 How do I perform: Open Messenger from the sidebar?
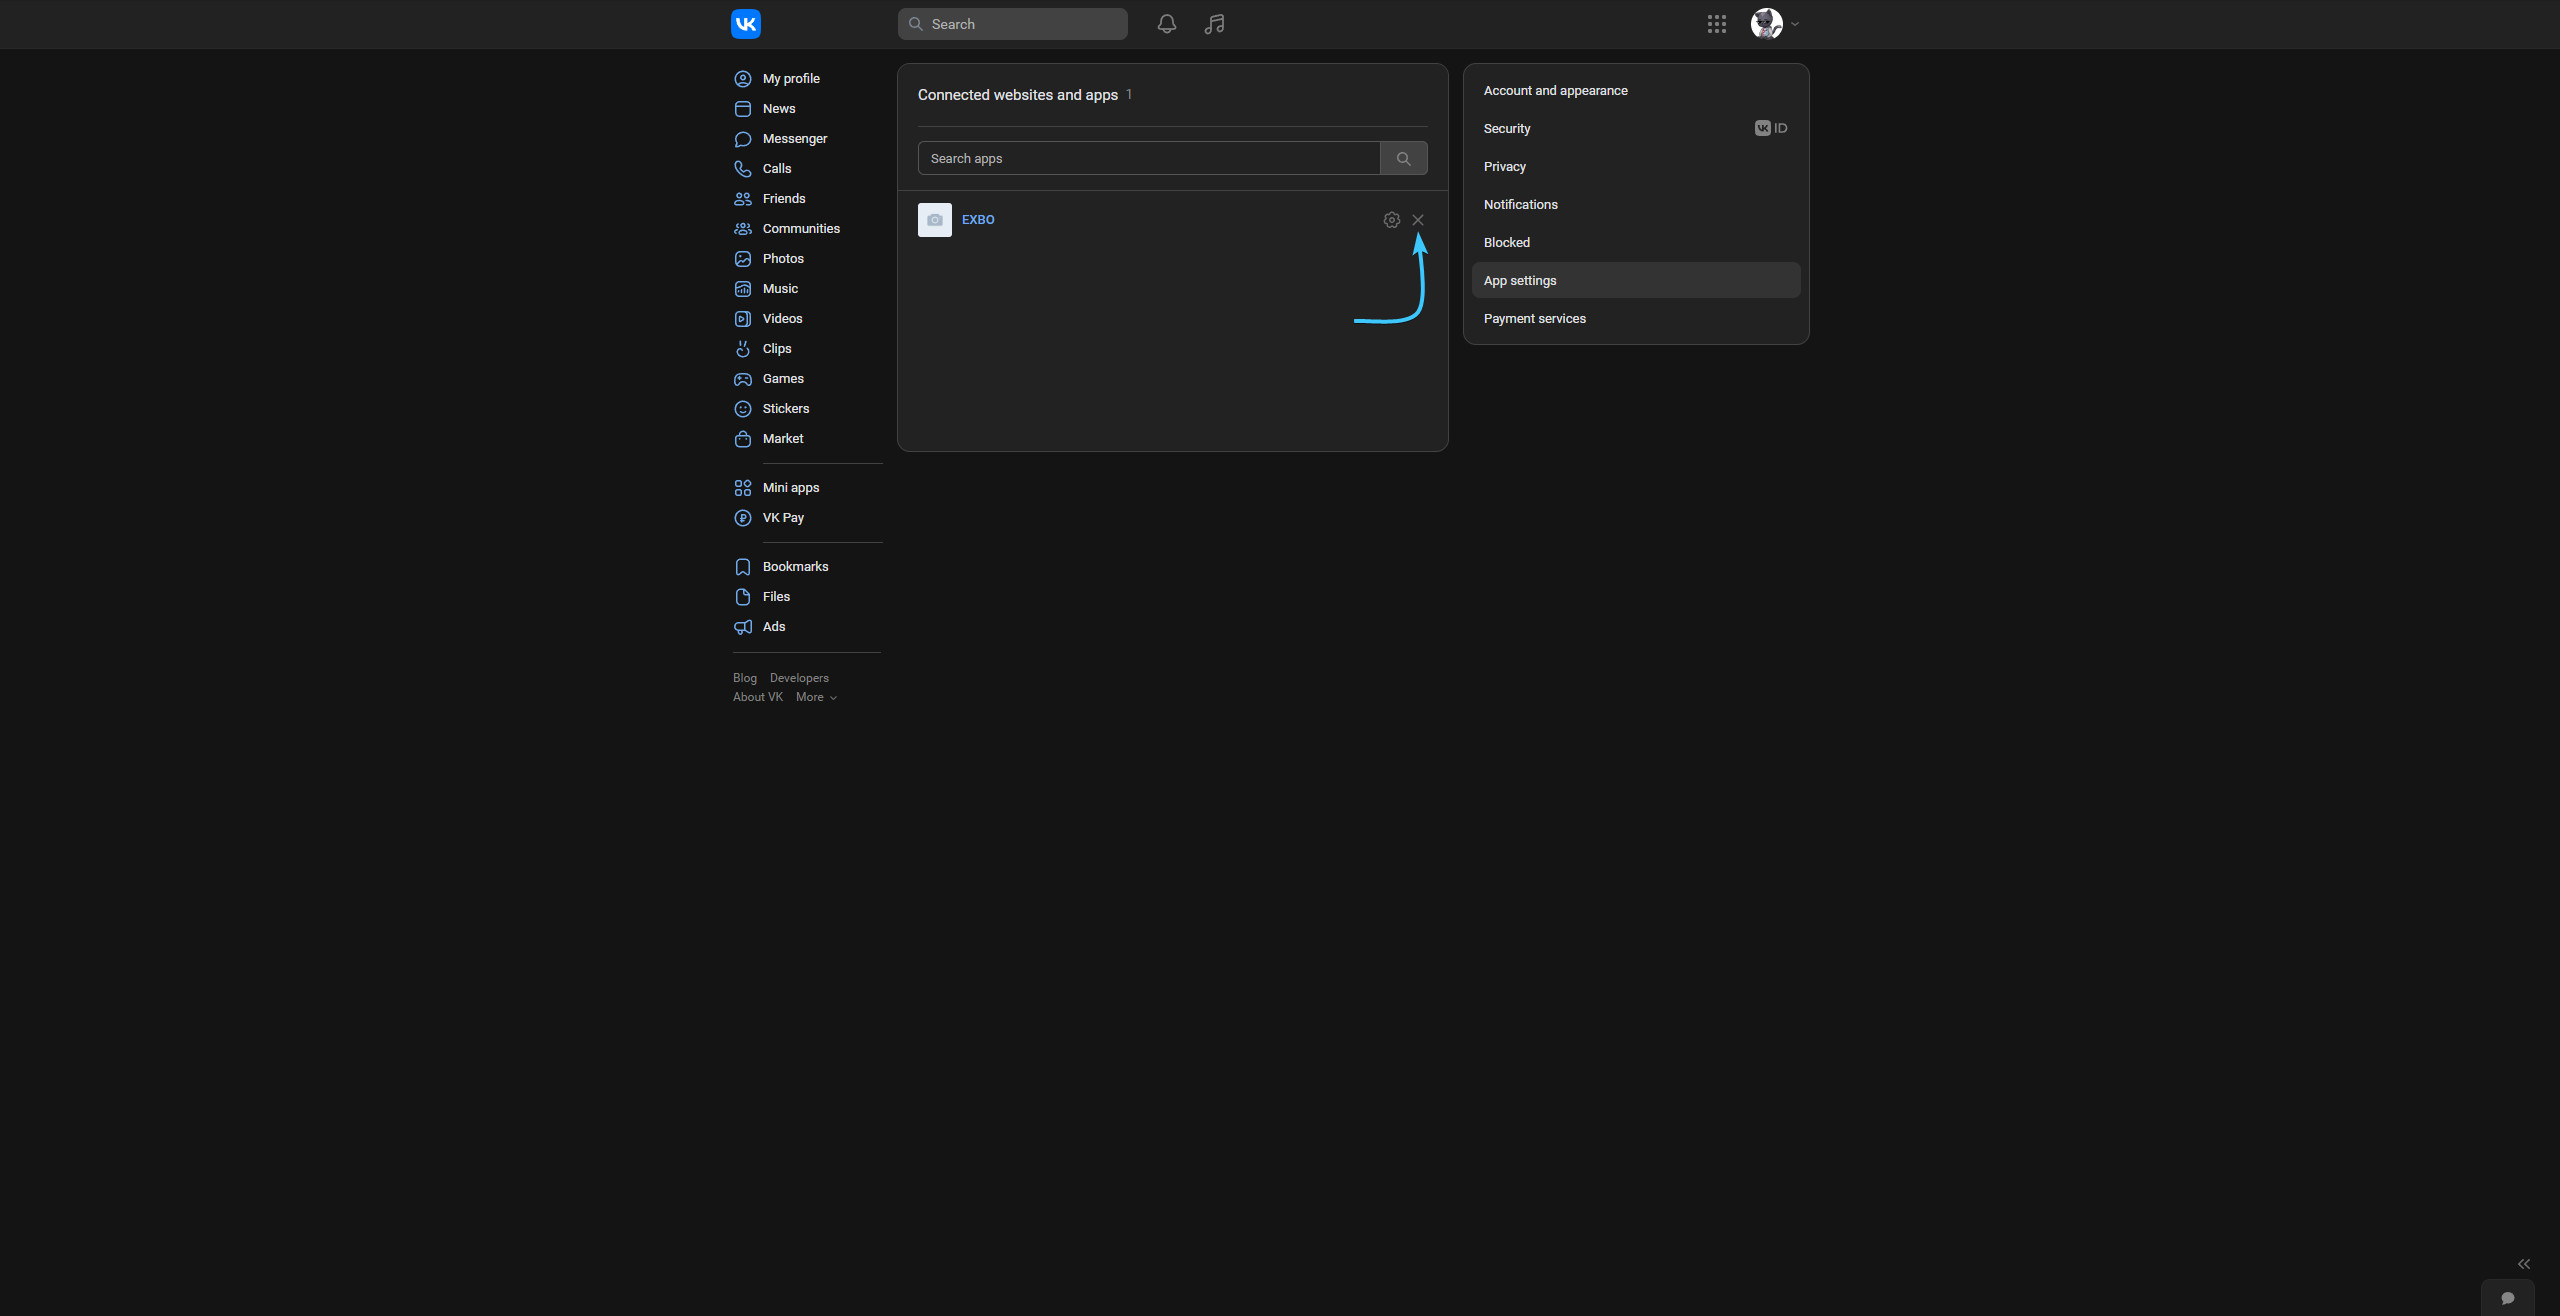pyautogui.click(x=794, y=139)
